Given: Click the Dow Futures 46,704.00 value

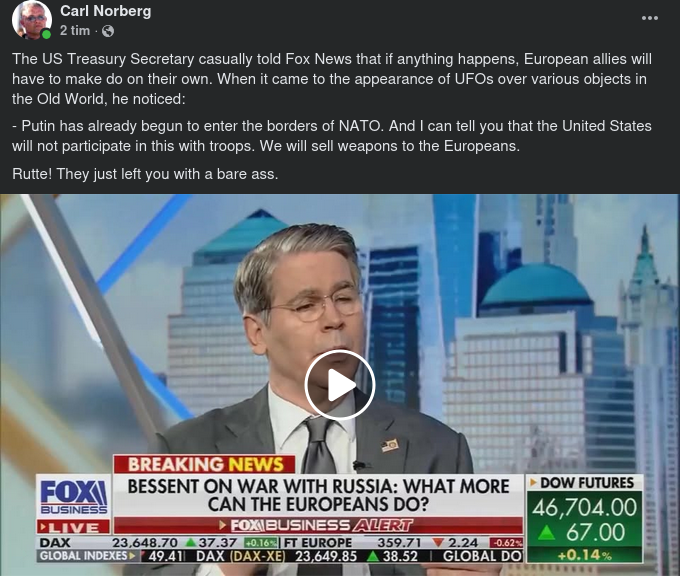Looking at the screenshot, I should point(584,507).
